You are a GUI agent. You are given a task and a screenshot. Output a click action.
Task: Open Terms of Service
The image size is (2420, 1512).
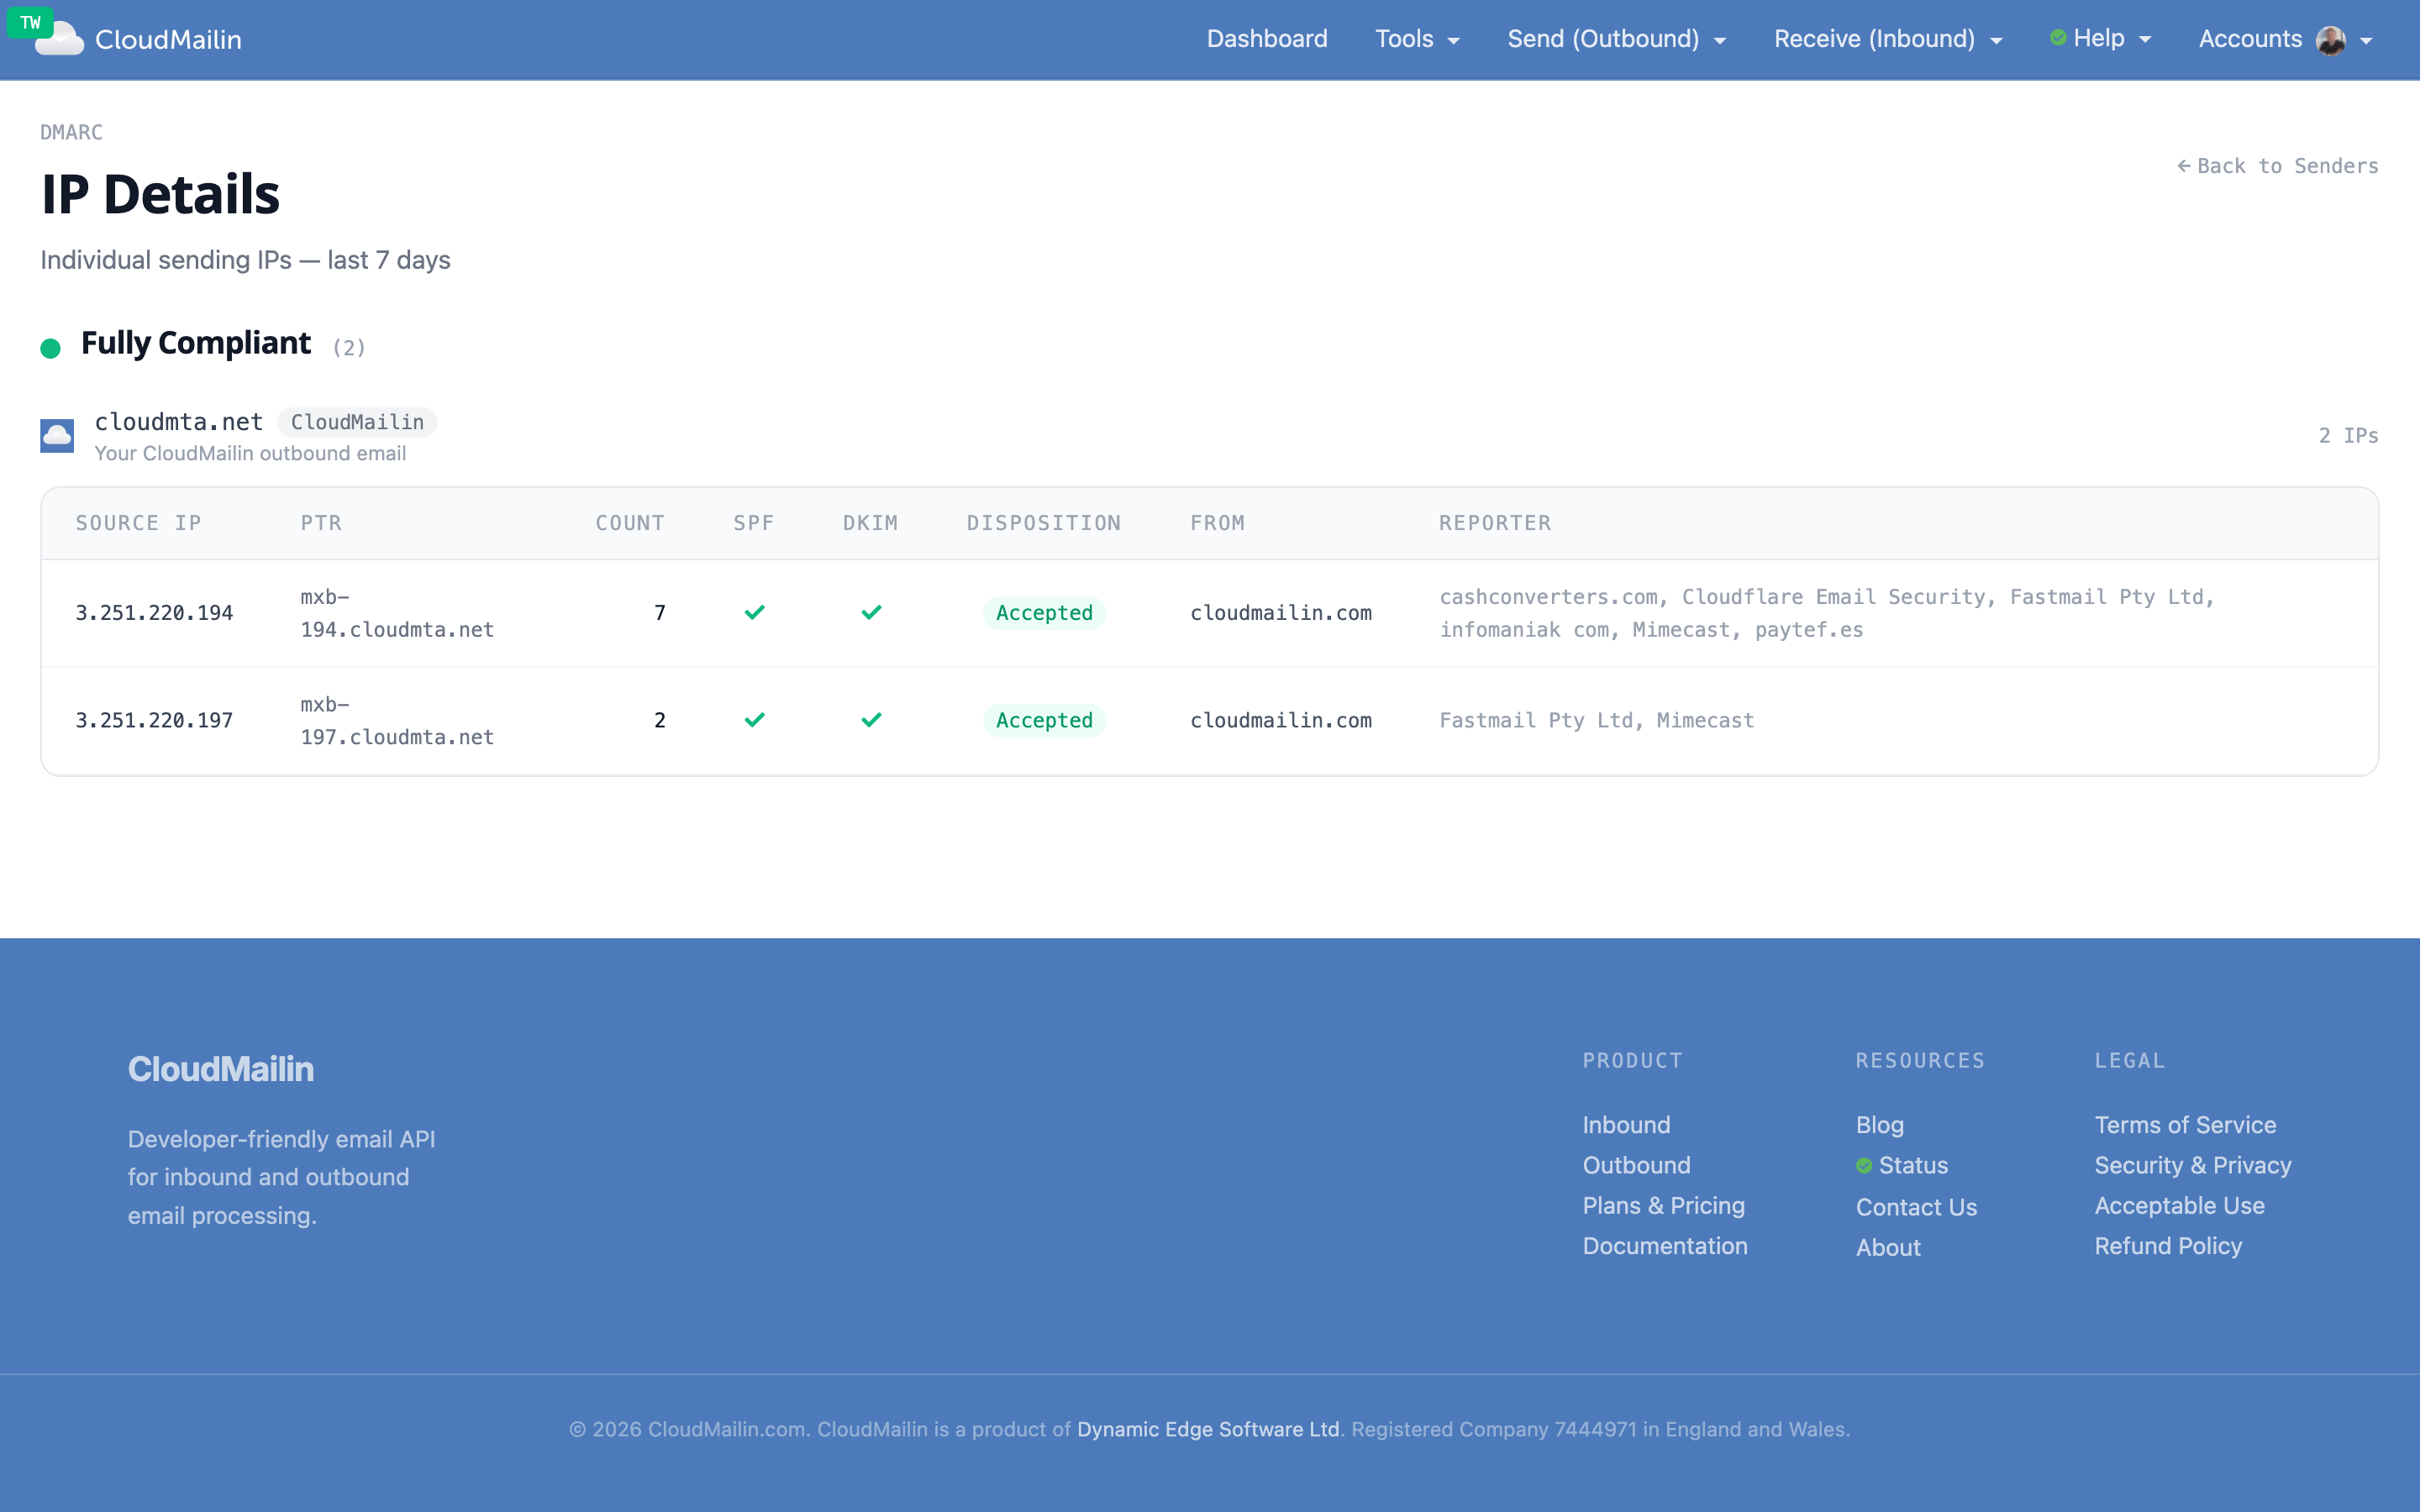2185,1125
